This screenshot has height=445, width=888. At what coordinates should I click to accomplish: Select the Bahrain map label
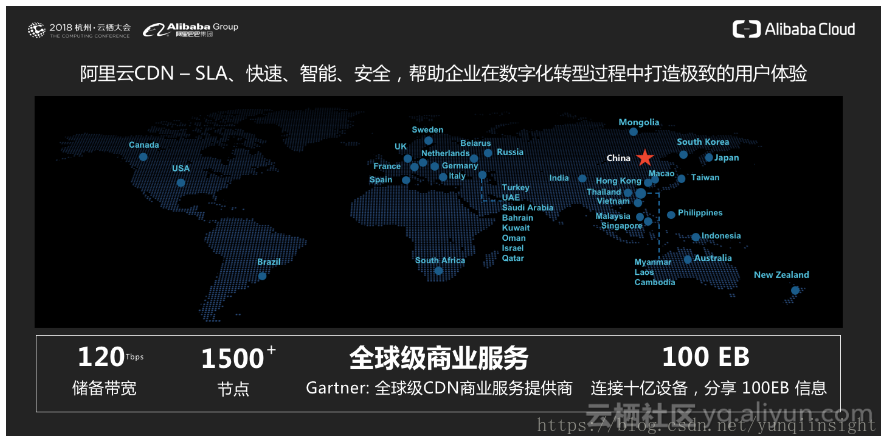518,218
